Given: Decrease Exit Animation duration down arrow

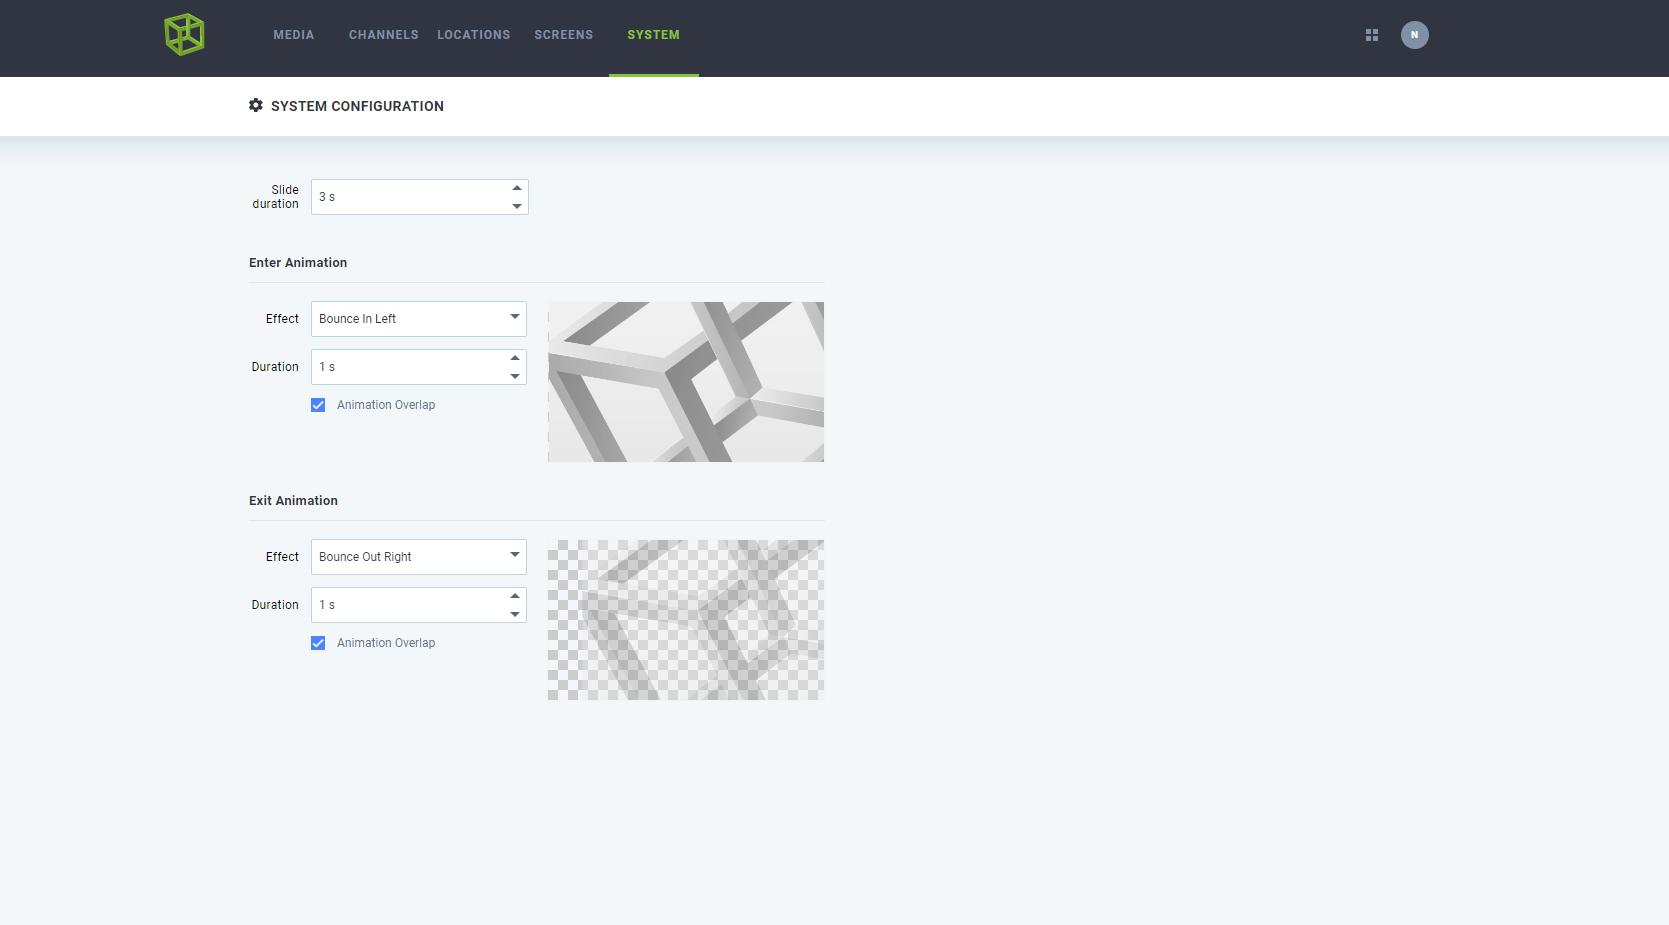Looking at the screenshot, I should (515, 614).
